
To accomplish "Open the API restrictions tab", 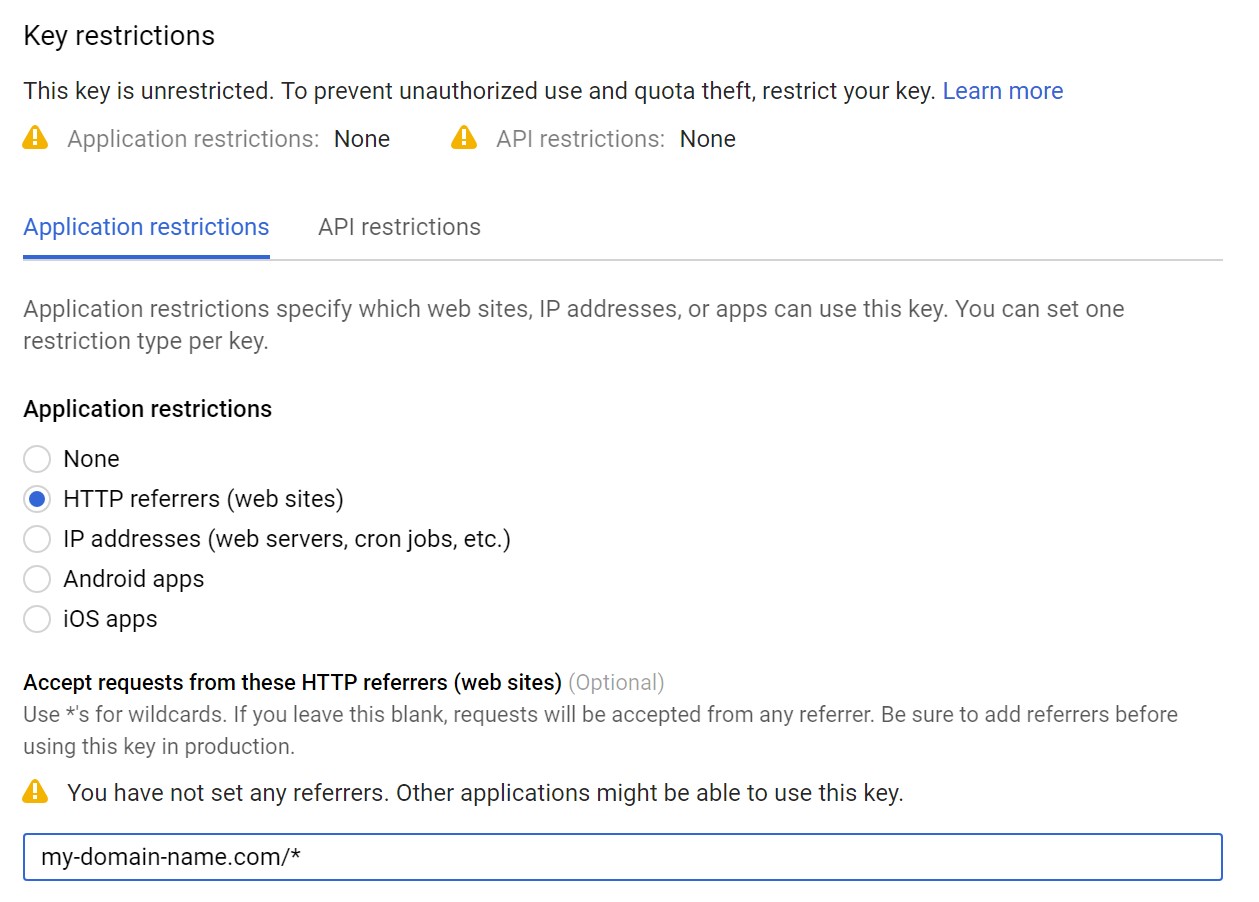I will click(399, 228).
